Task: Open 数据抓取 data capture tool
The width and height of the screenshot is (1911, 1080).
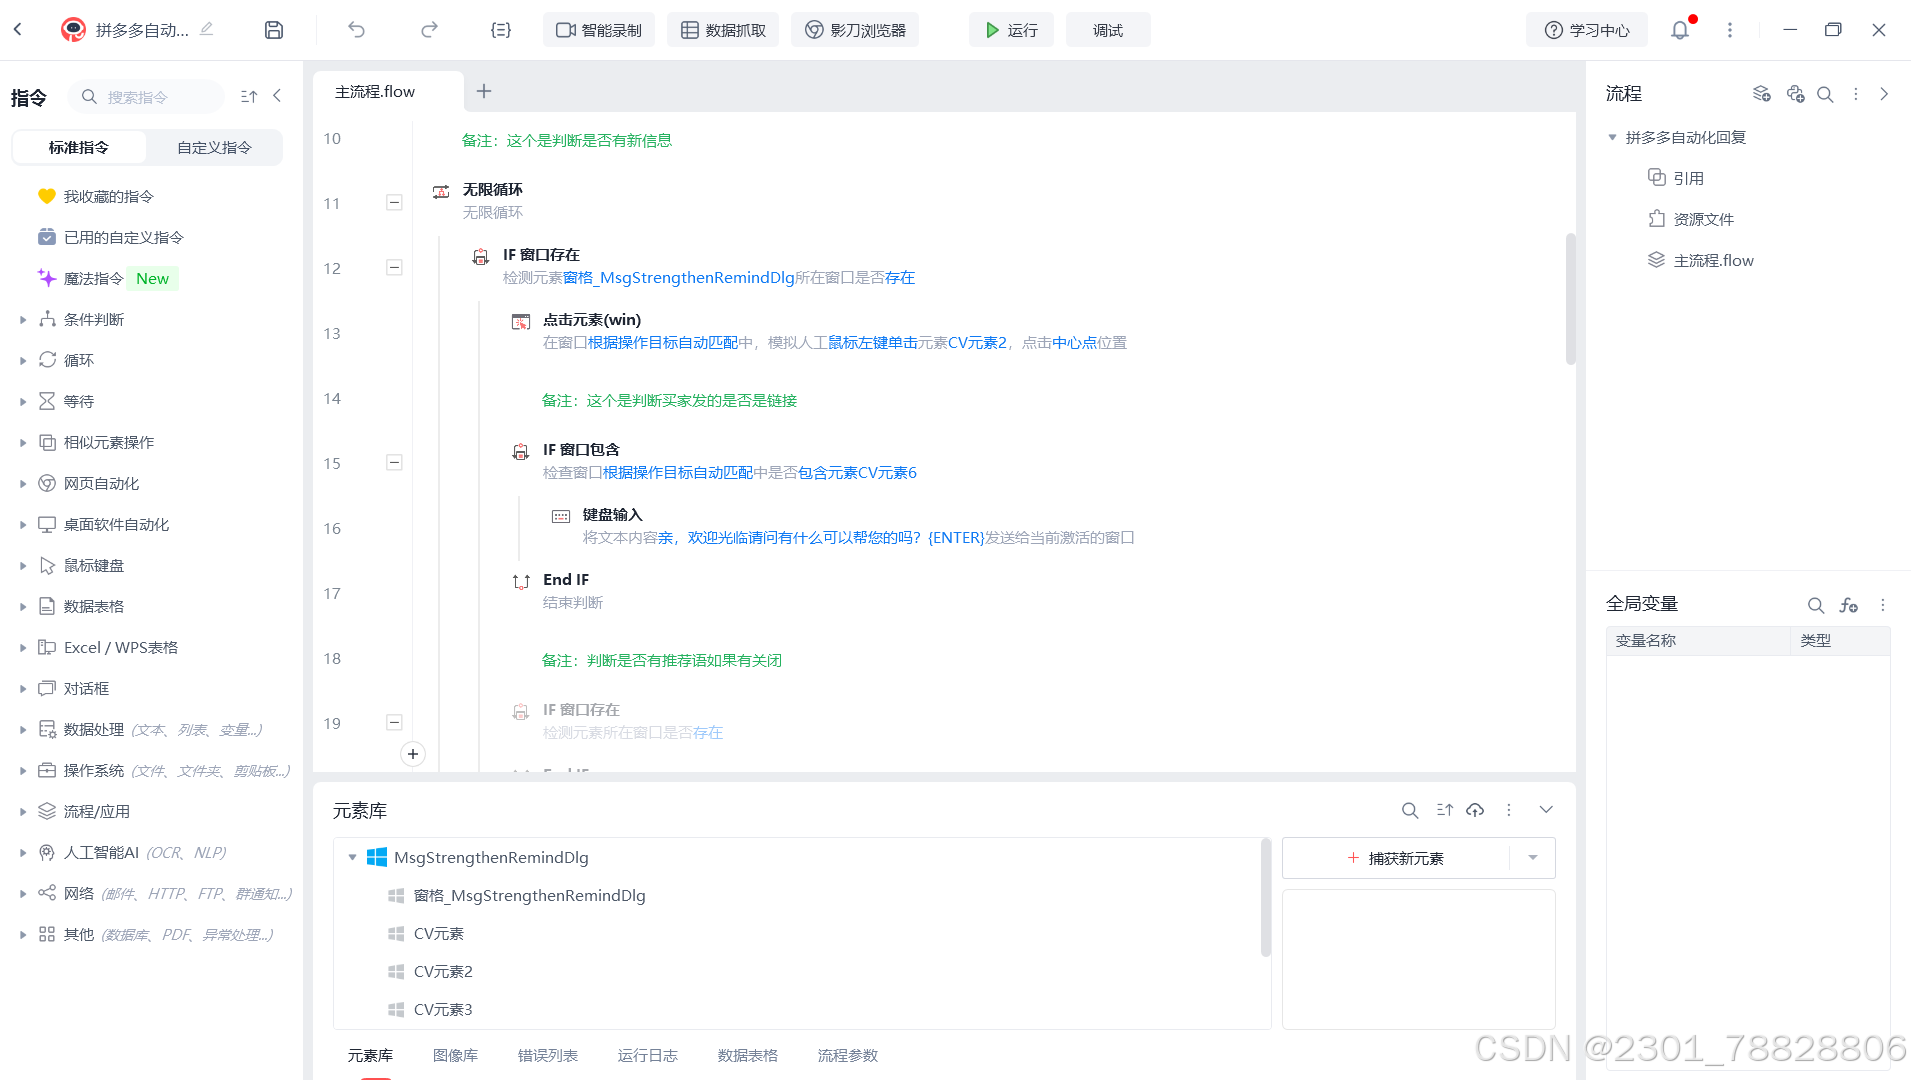Action: point(723,30)
